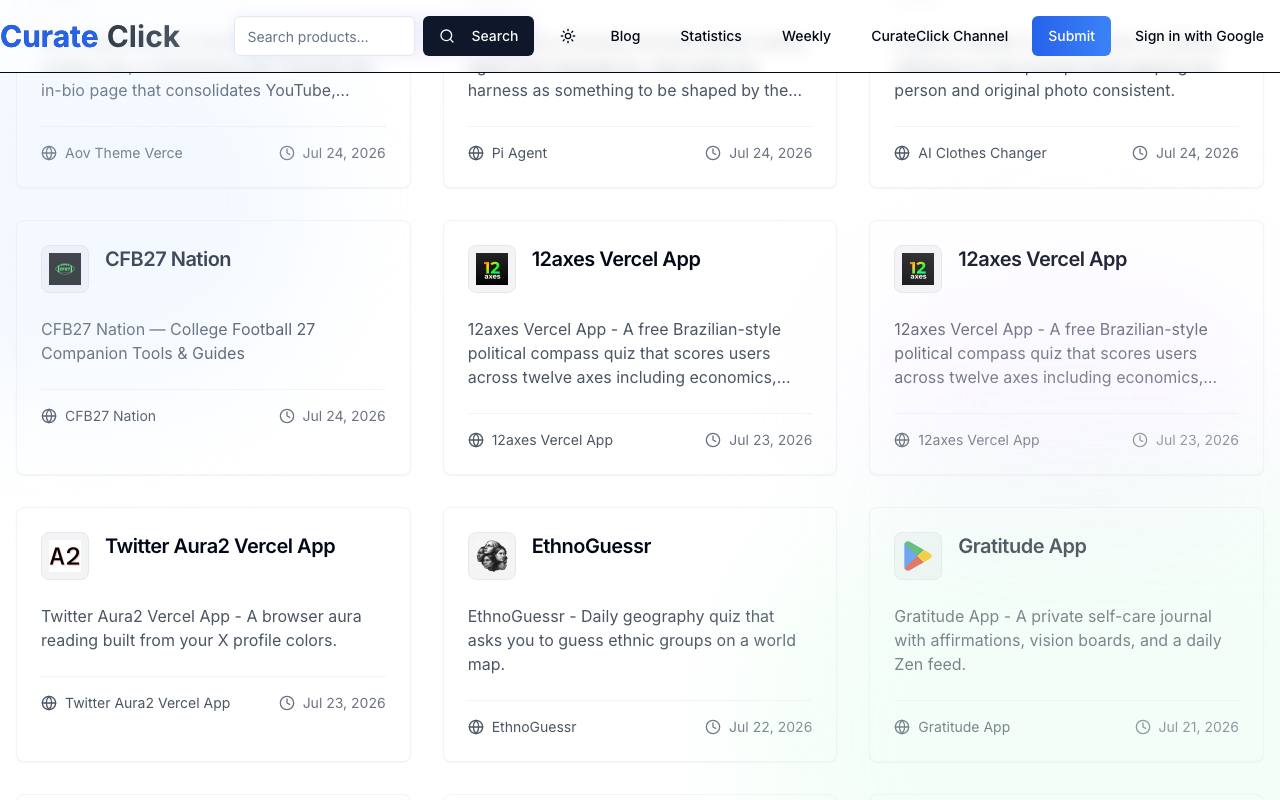Open the right-hand 12axes Vercel App title
Screen dimensions: 1280x800
point(1042,259)
